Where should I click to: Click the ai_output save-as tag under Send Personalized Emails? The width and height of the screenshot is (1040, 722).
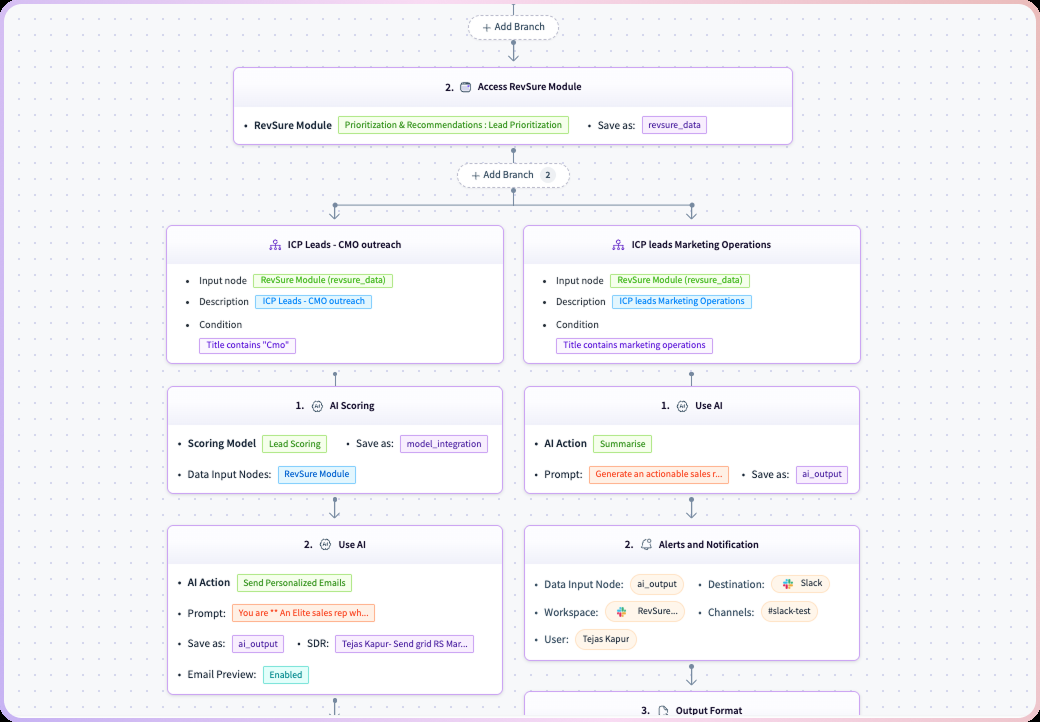(x=258, y=644)
